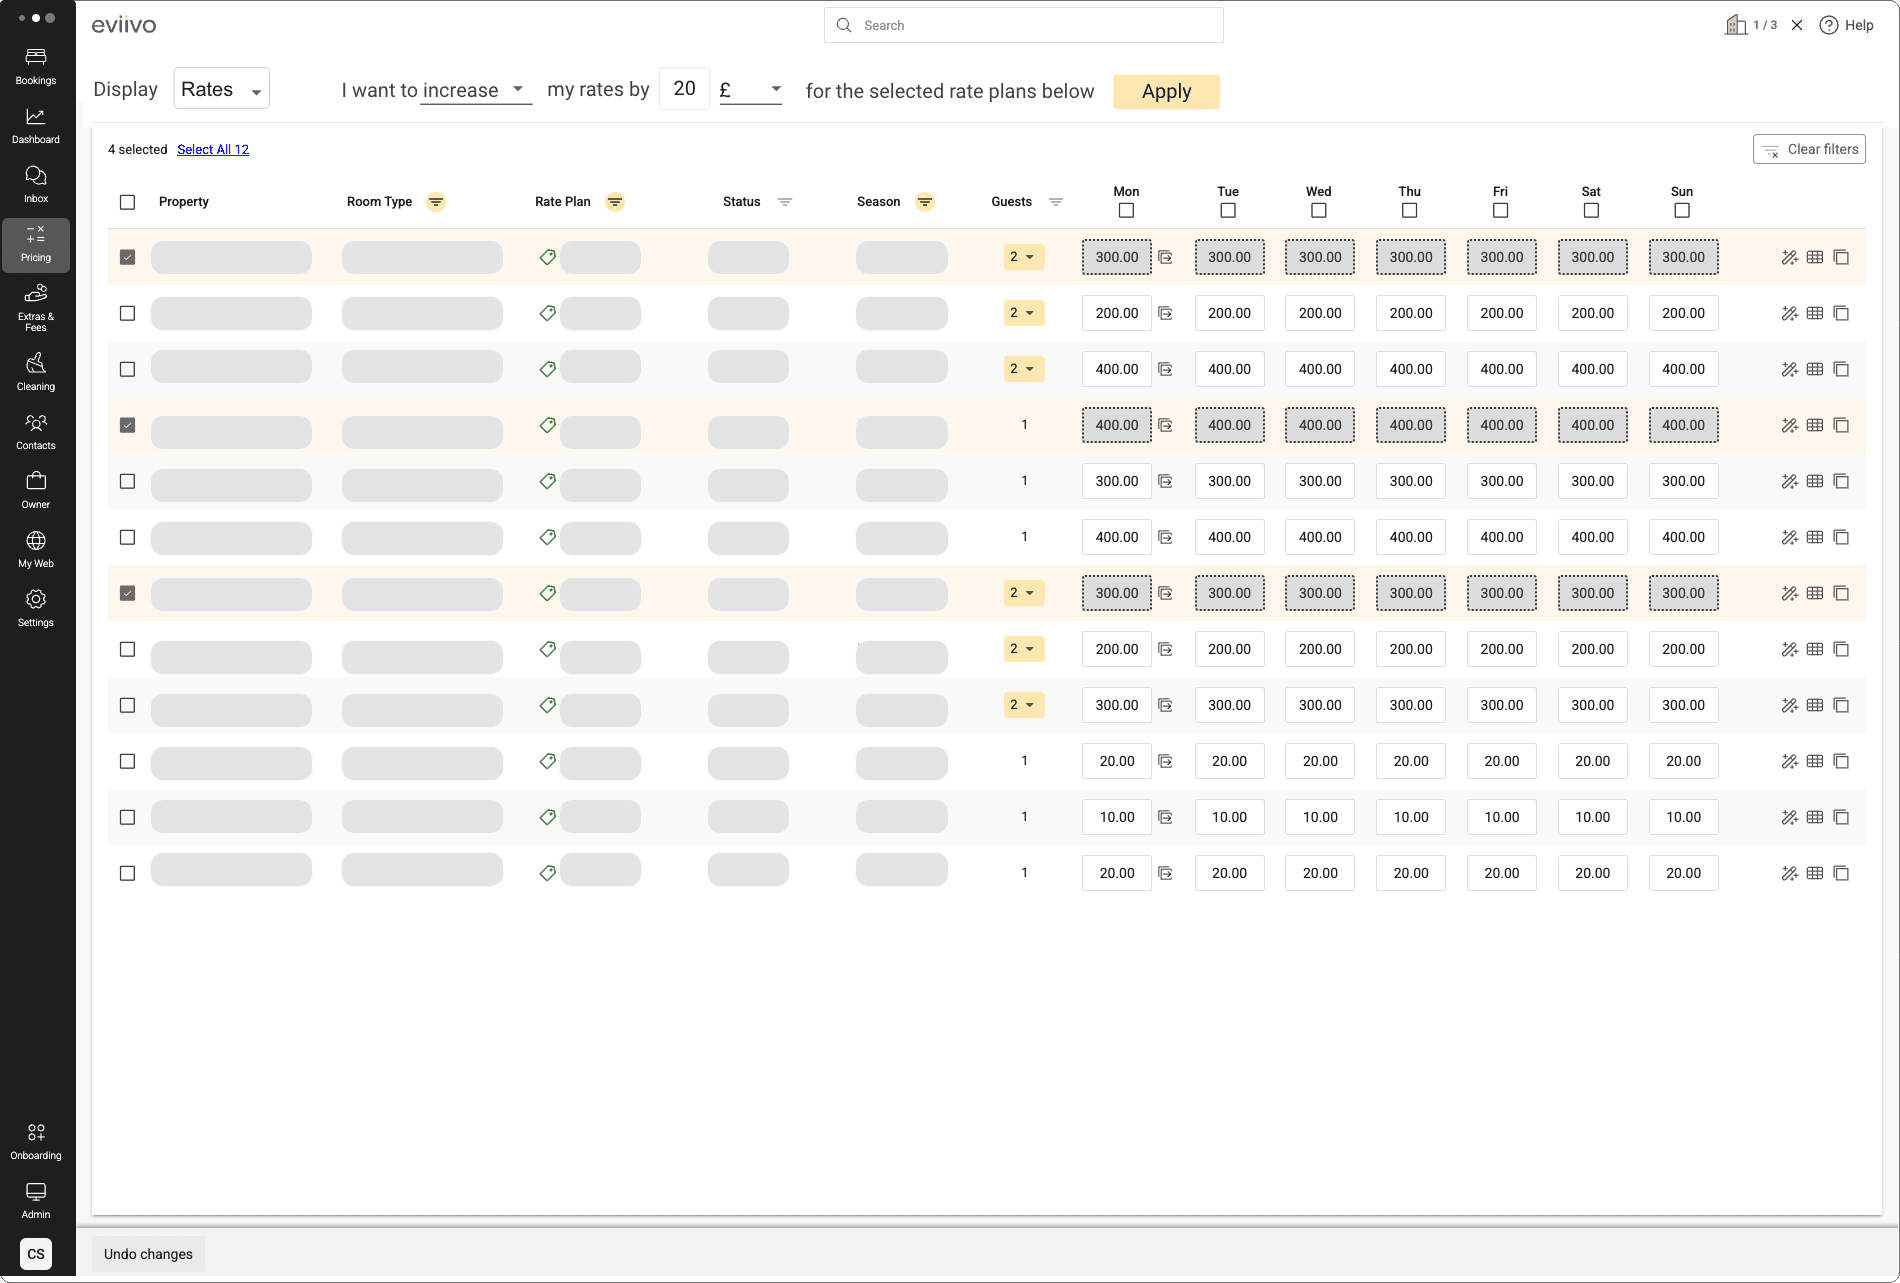This screenshot has width=1900, height=1283.
Task: Click the Season column filter icon
Action: 925,202
